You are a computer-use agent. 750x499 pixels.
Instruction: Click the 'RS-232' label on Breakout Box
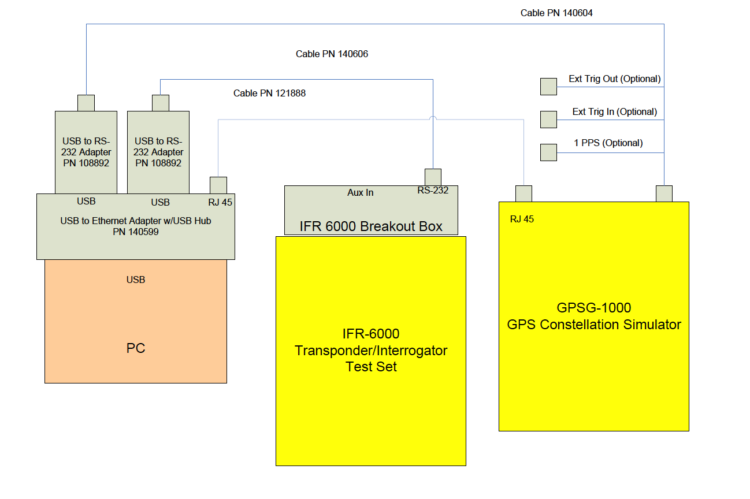pyautogui.click(x=433, y=190)
